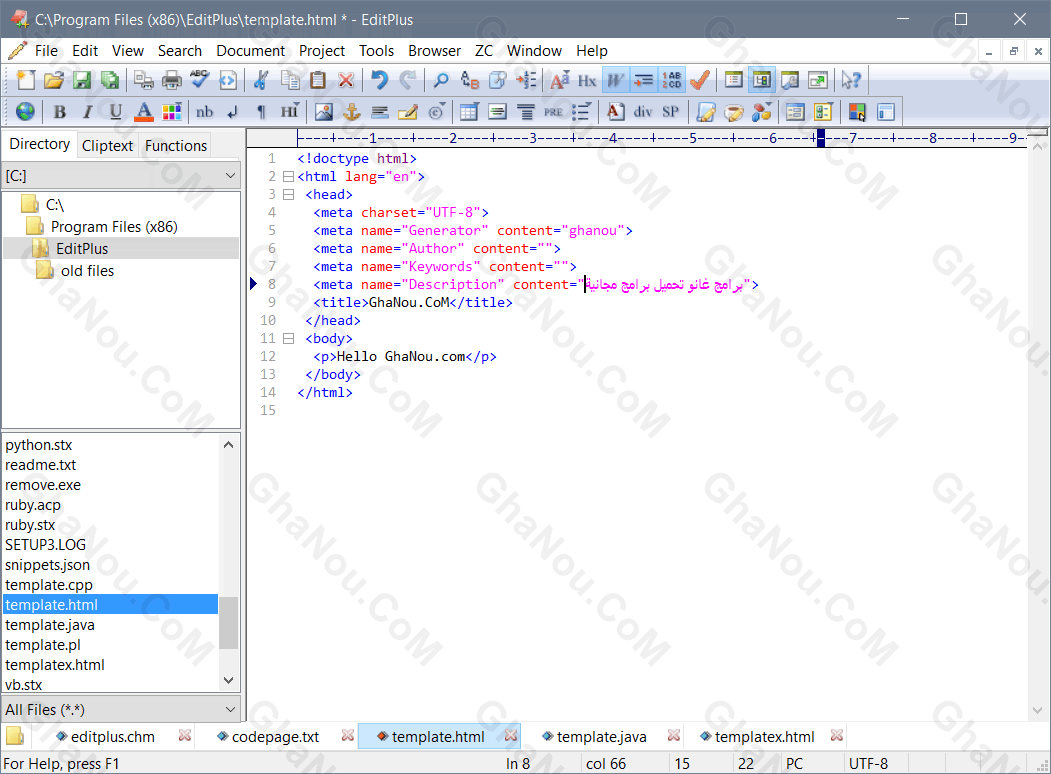Select the old files folder
This screenshot has width=1051, height=774.
tap(87, 271)
